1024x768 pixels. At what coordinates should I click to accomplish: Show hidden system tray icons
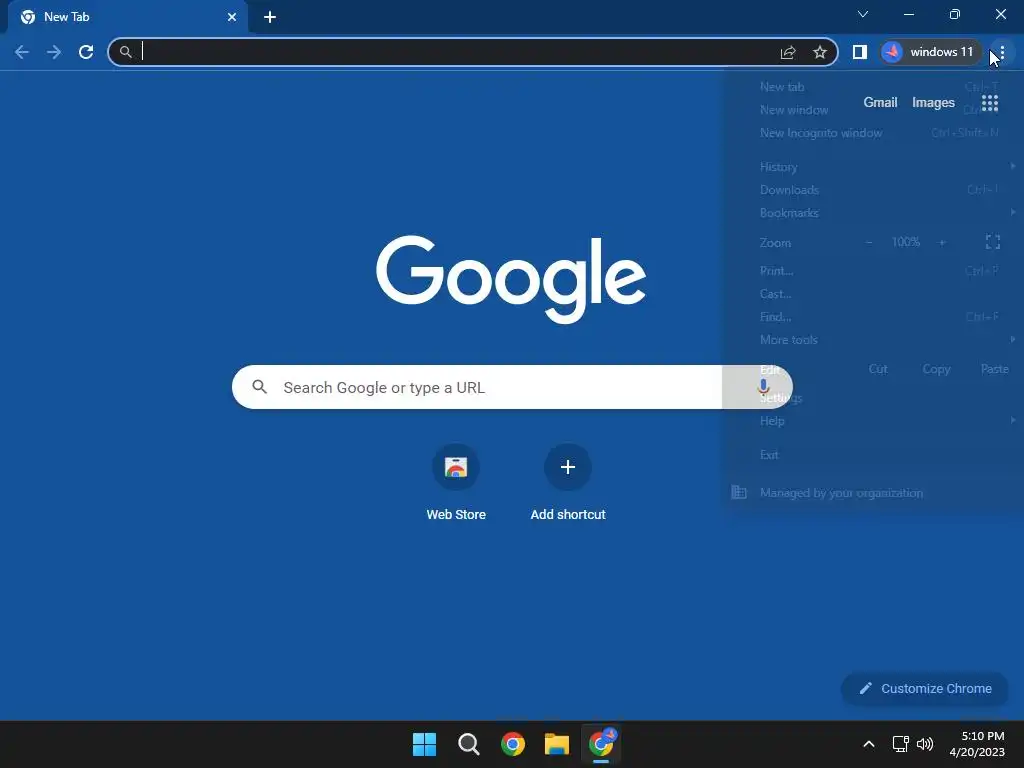869,744
